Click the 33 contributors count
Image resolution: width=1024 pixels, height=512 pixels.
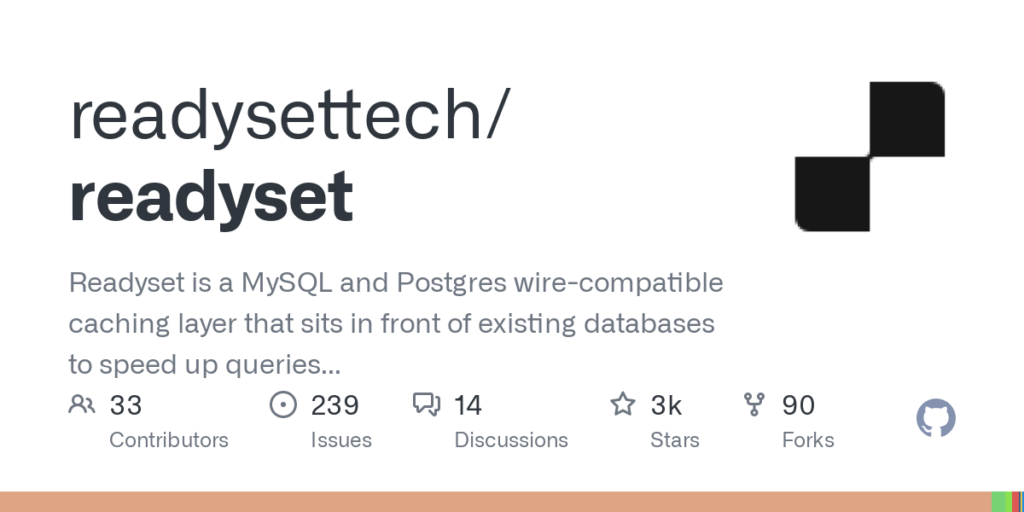tap(126, 405)
